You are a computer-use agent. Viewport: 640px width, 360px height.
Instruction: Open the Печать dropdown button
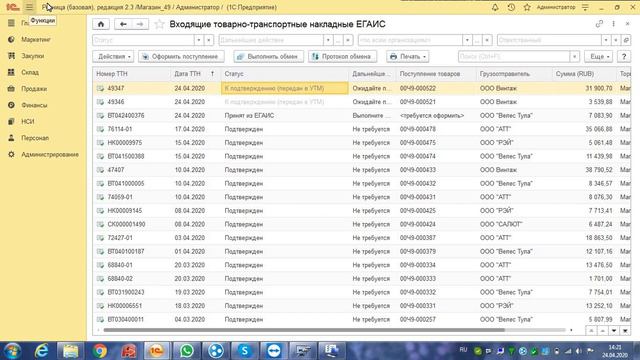407,56
